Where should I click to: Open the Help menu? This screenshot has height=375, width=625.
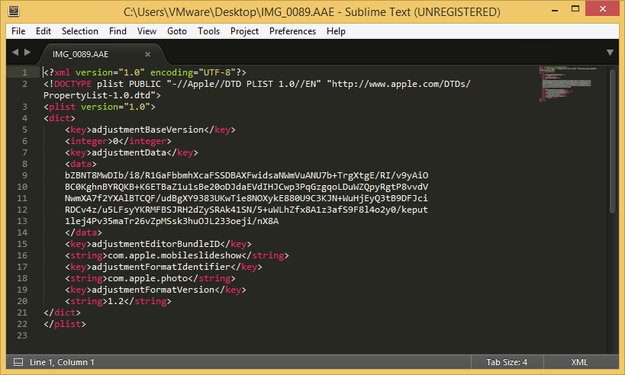336,31
